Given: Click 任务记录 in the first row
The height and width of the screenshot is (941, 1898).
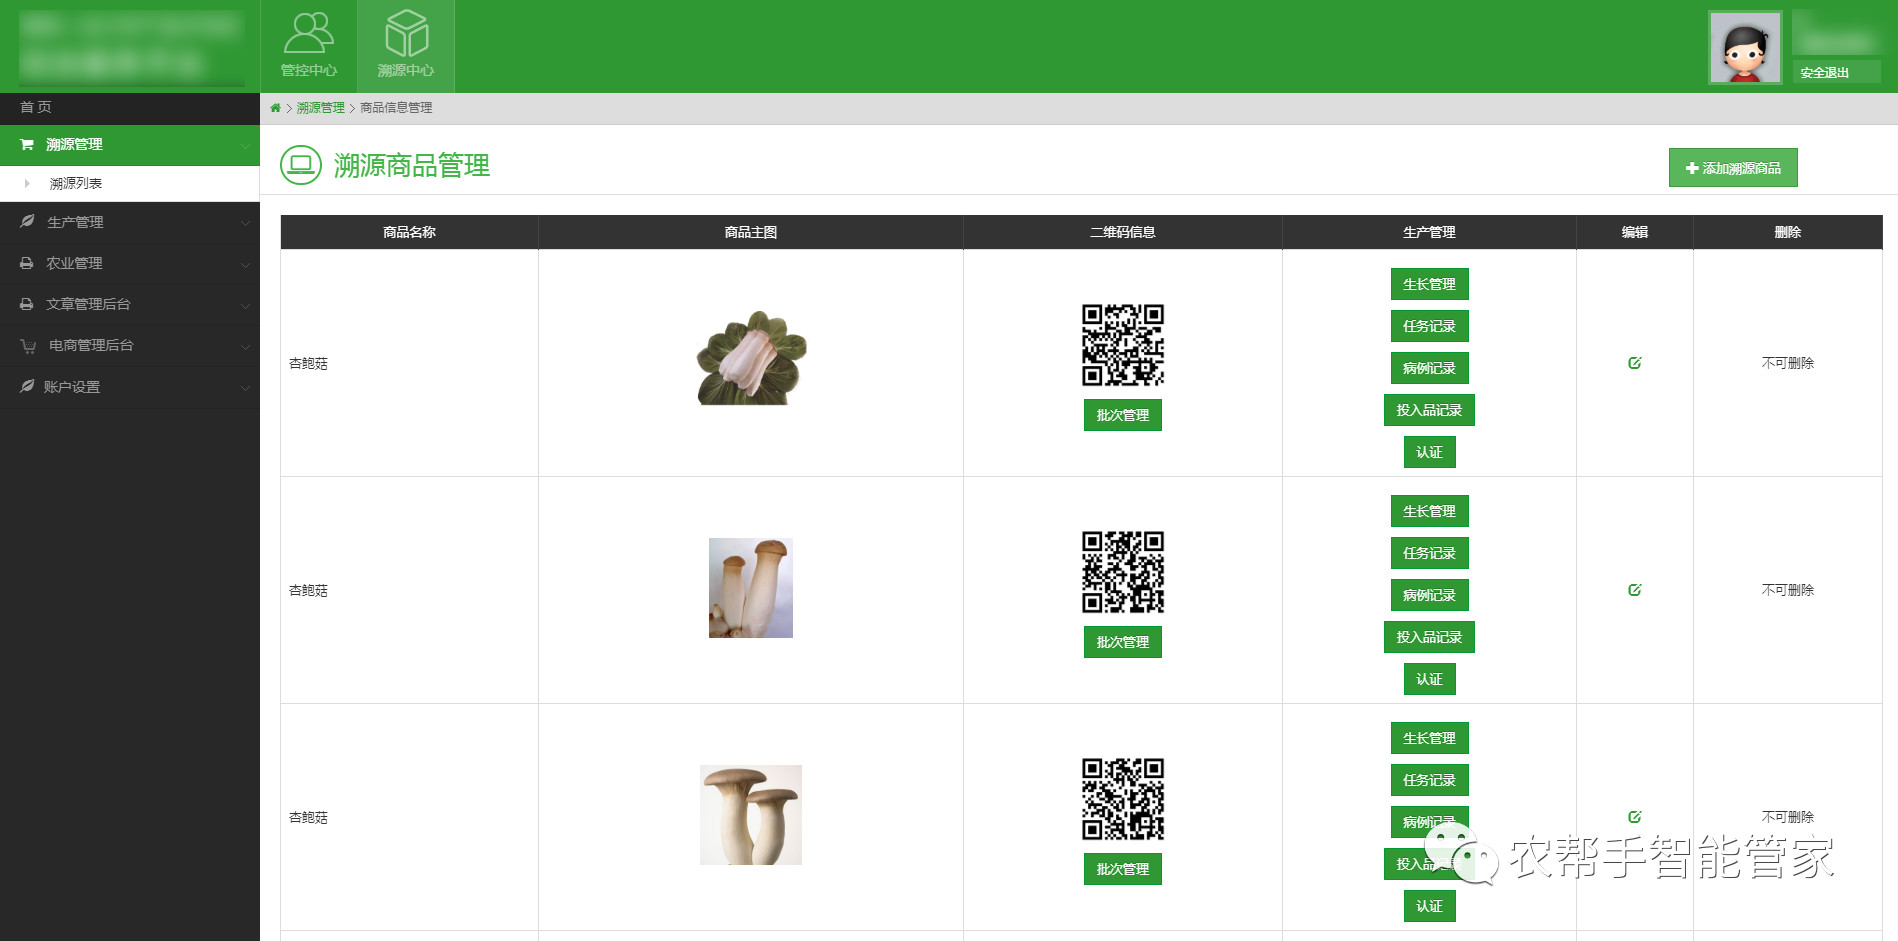Looking at the screenshot, I should tap(1429, 326).
